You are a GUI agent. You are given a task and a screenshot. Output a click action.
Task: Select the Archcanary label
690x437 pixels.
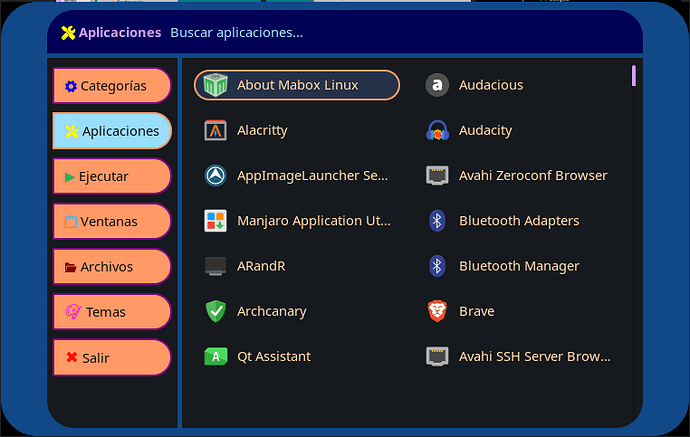[272, 311]
